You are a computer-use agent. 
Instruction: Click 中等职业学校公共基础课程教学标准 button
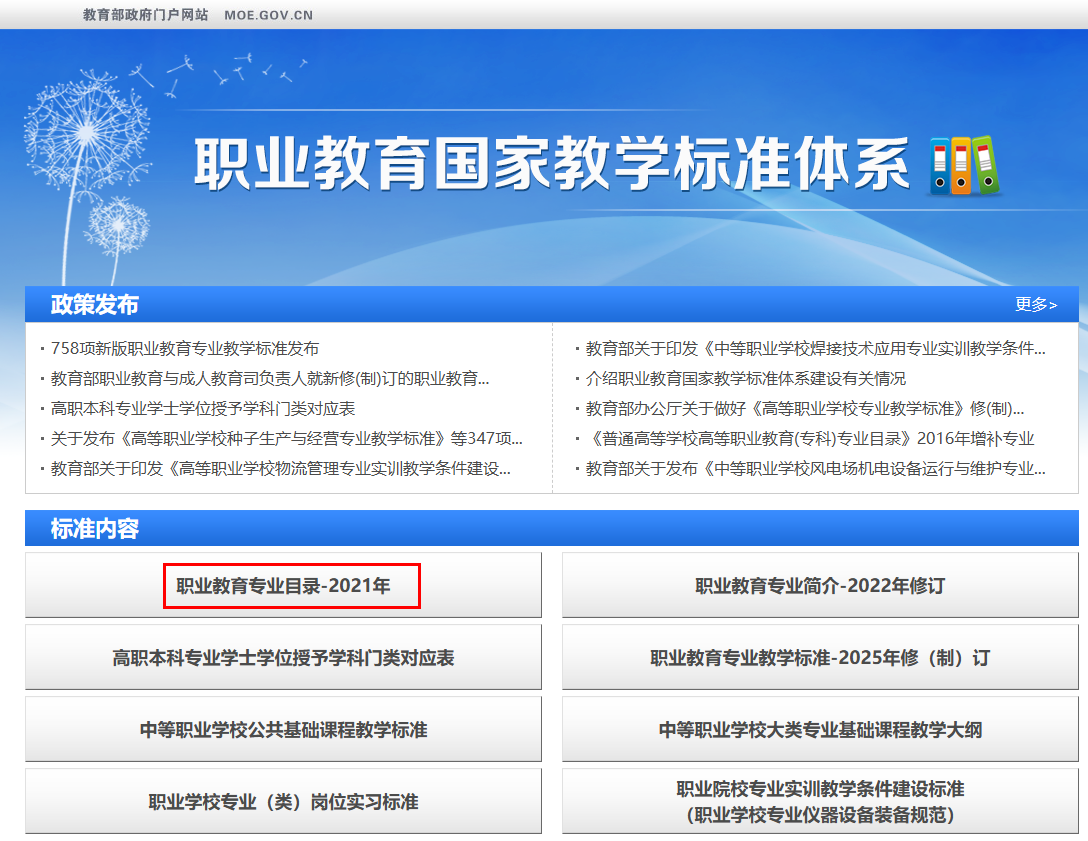pyautogui.click(x=284, y=730)
